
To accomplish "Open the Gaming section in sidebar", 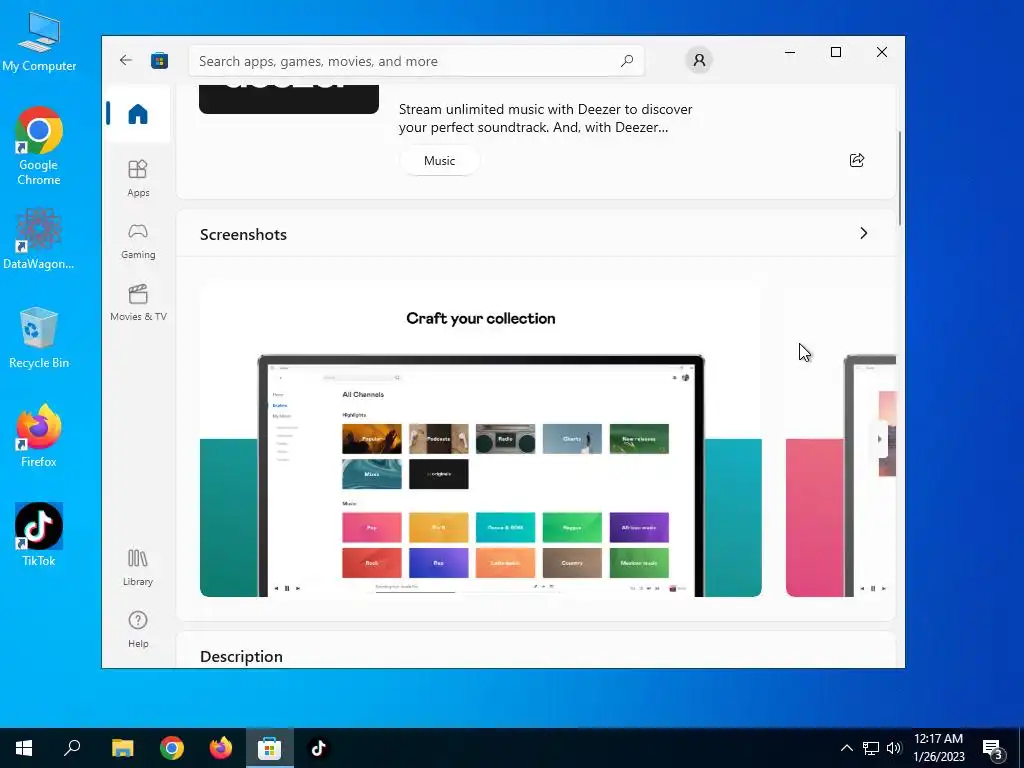I will coord(138,240).
